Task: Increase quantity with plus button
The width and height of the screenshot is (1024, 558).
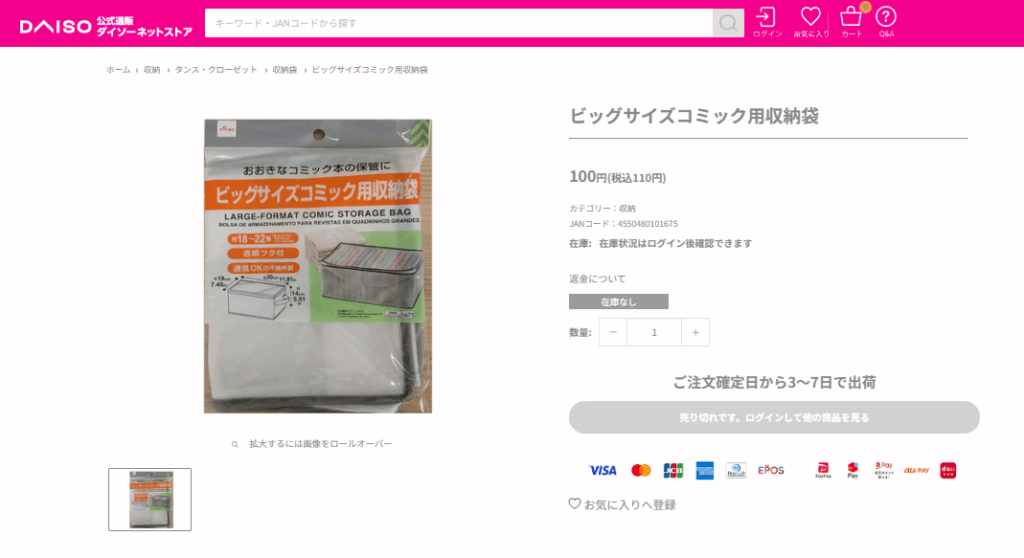Action: tap(696, 333)
